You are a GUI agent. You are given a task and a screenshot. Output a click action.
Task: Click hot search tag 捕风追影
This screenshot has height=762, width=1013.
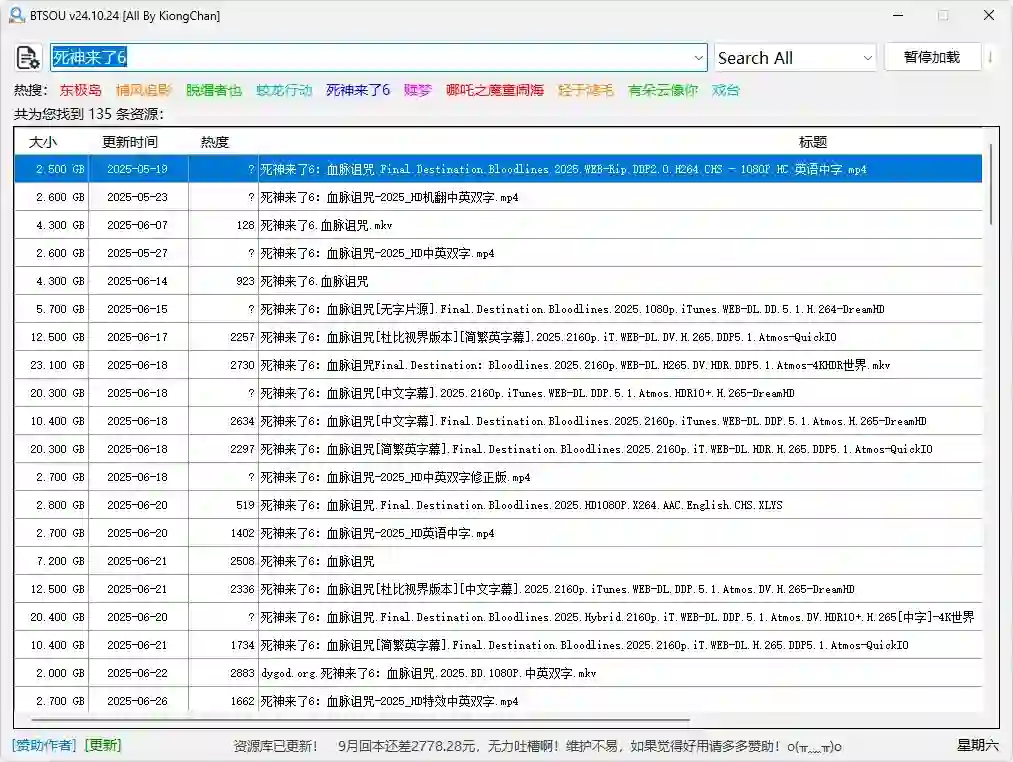[144, 90]
